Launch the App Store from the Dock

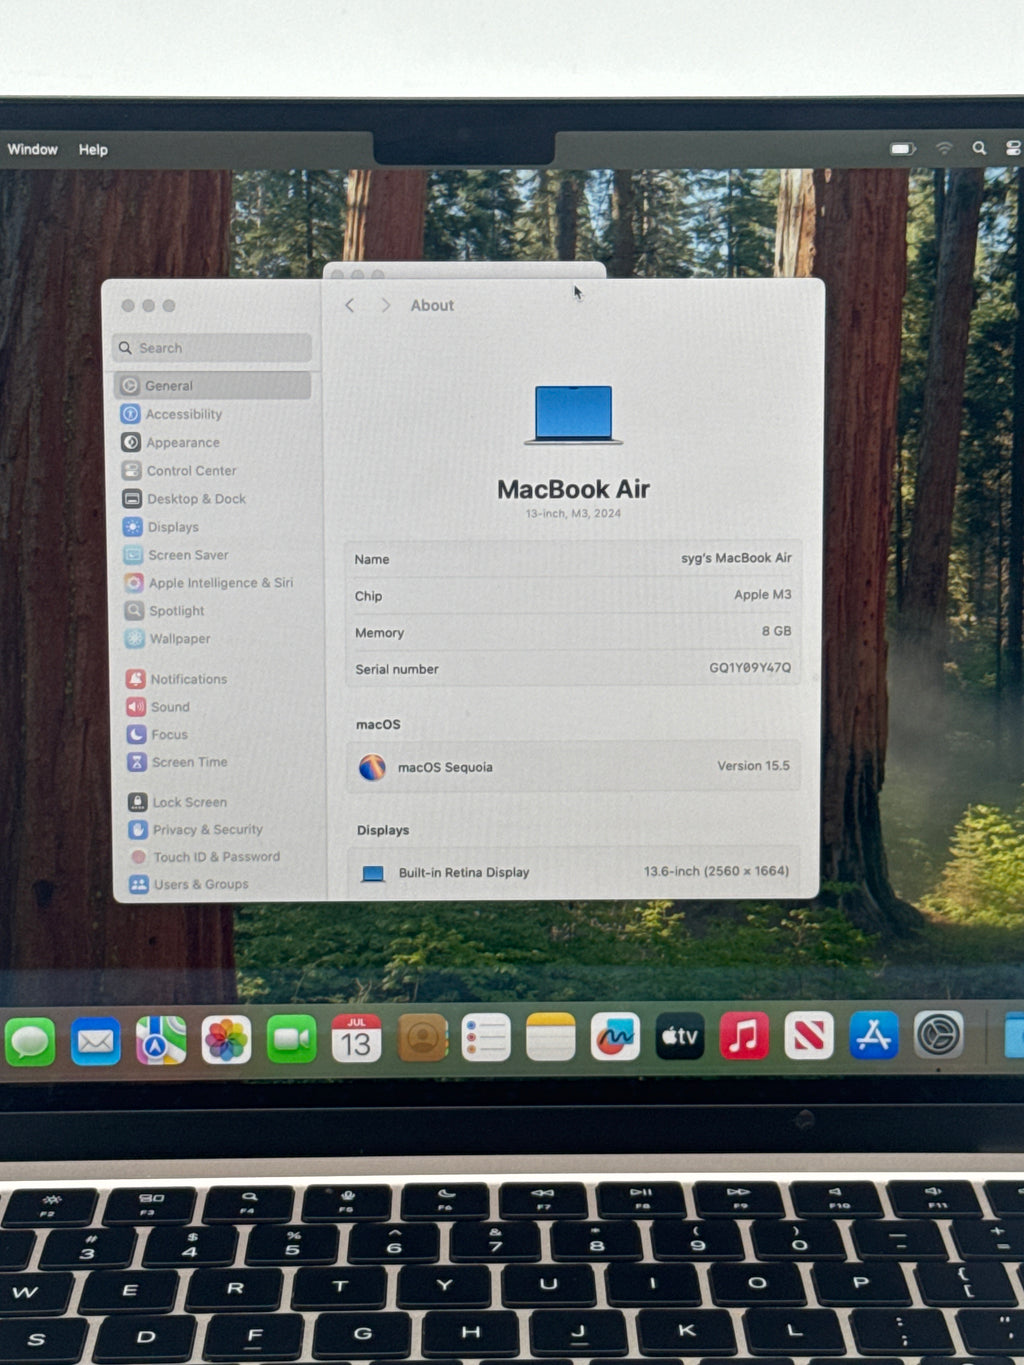(874, 1035)
